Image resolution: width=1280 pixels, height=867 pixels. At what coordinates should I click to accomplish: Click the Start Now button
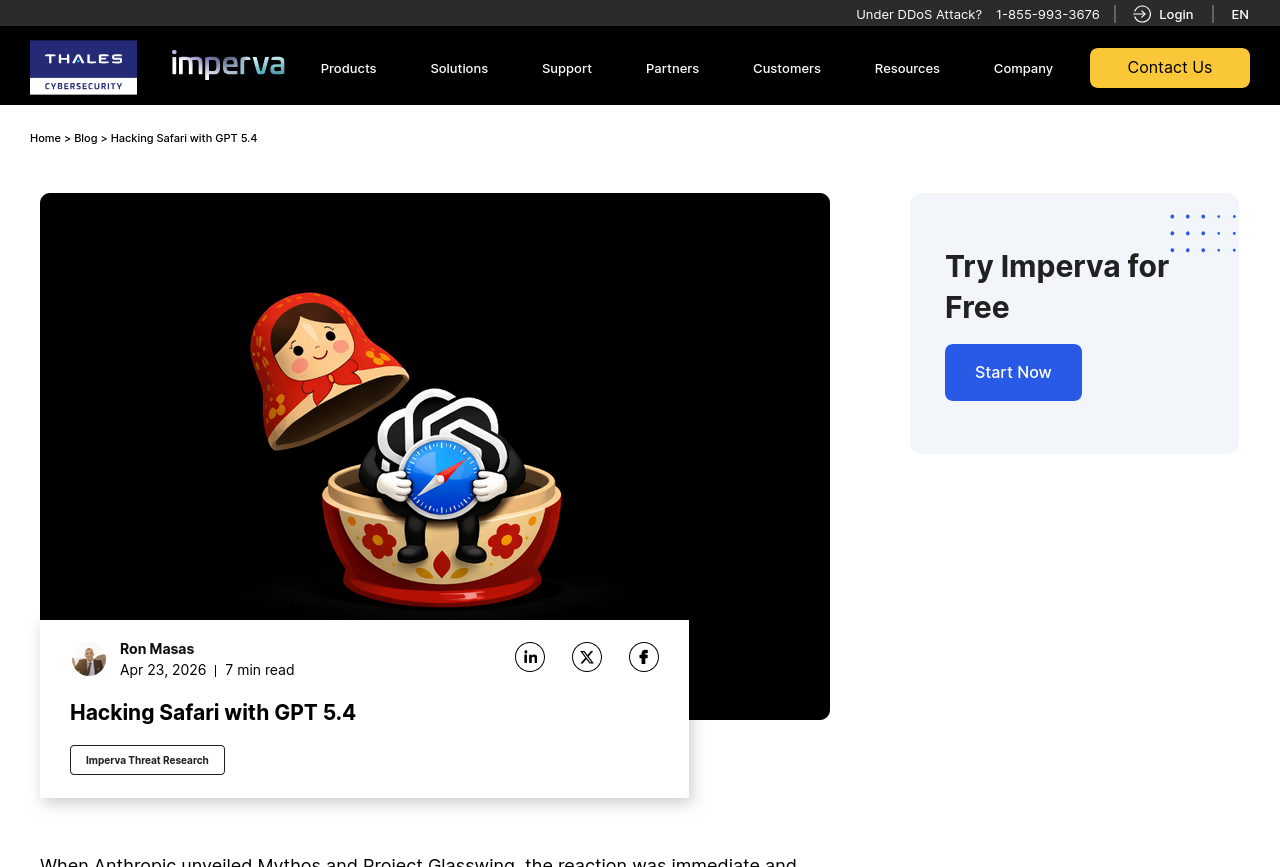(1013, 372)
